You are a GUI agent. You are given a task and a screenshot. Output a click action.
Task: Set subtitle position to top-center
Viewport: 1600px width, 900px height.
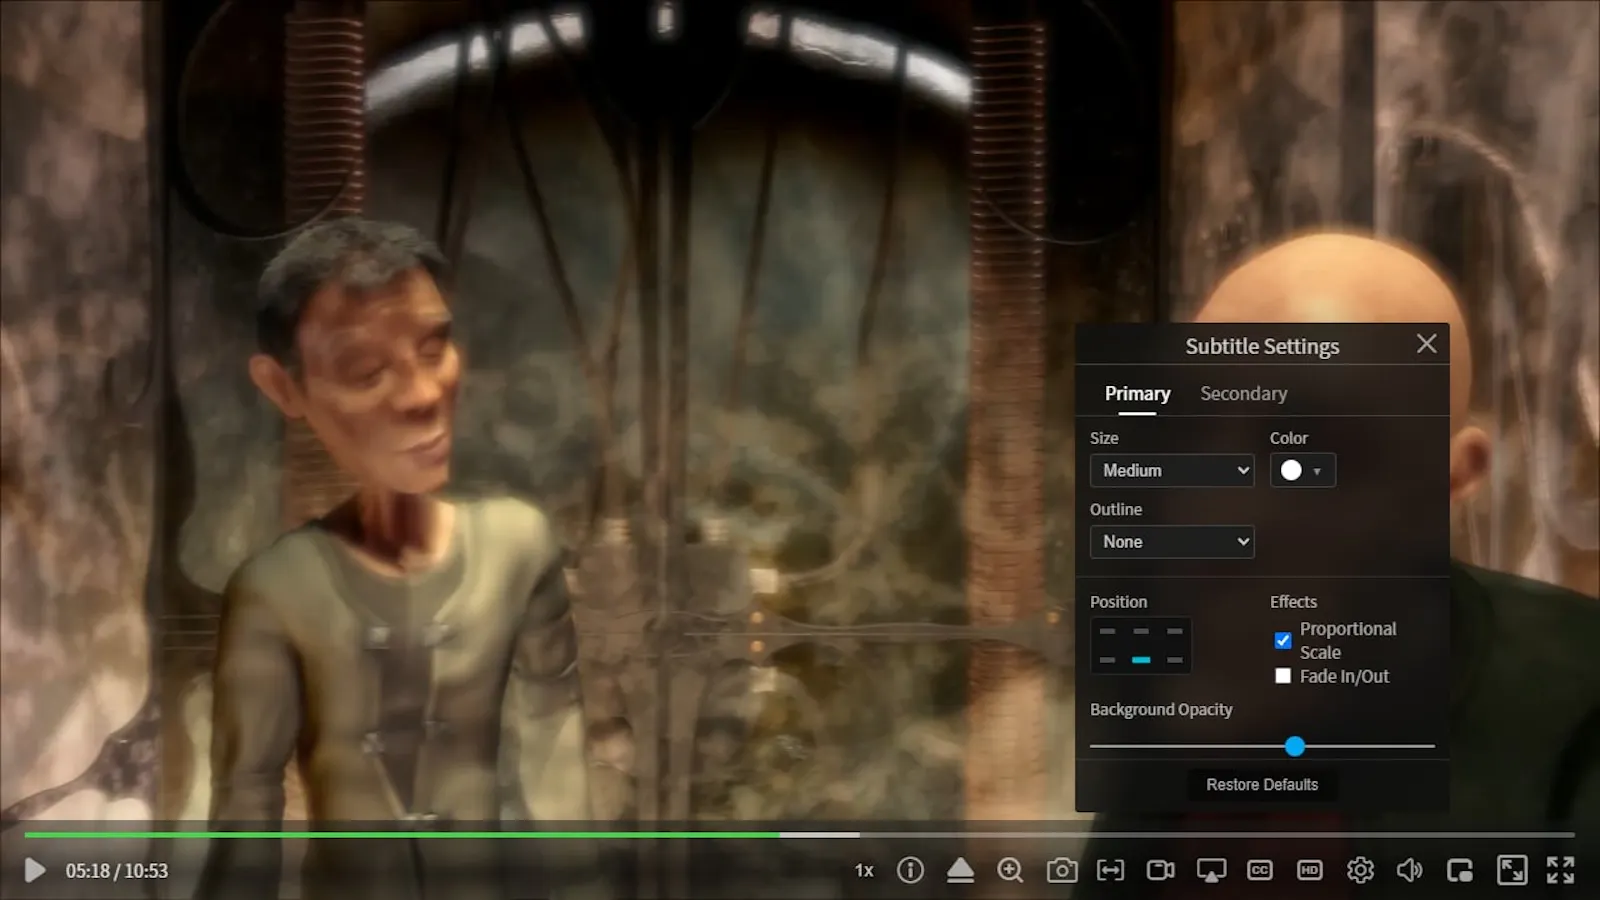point(1141,631)
